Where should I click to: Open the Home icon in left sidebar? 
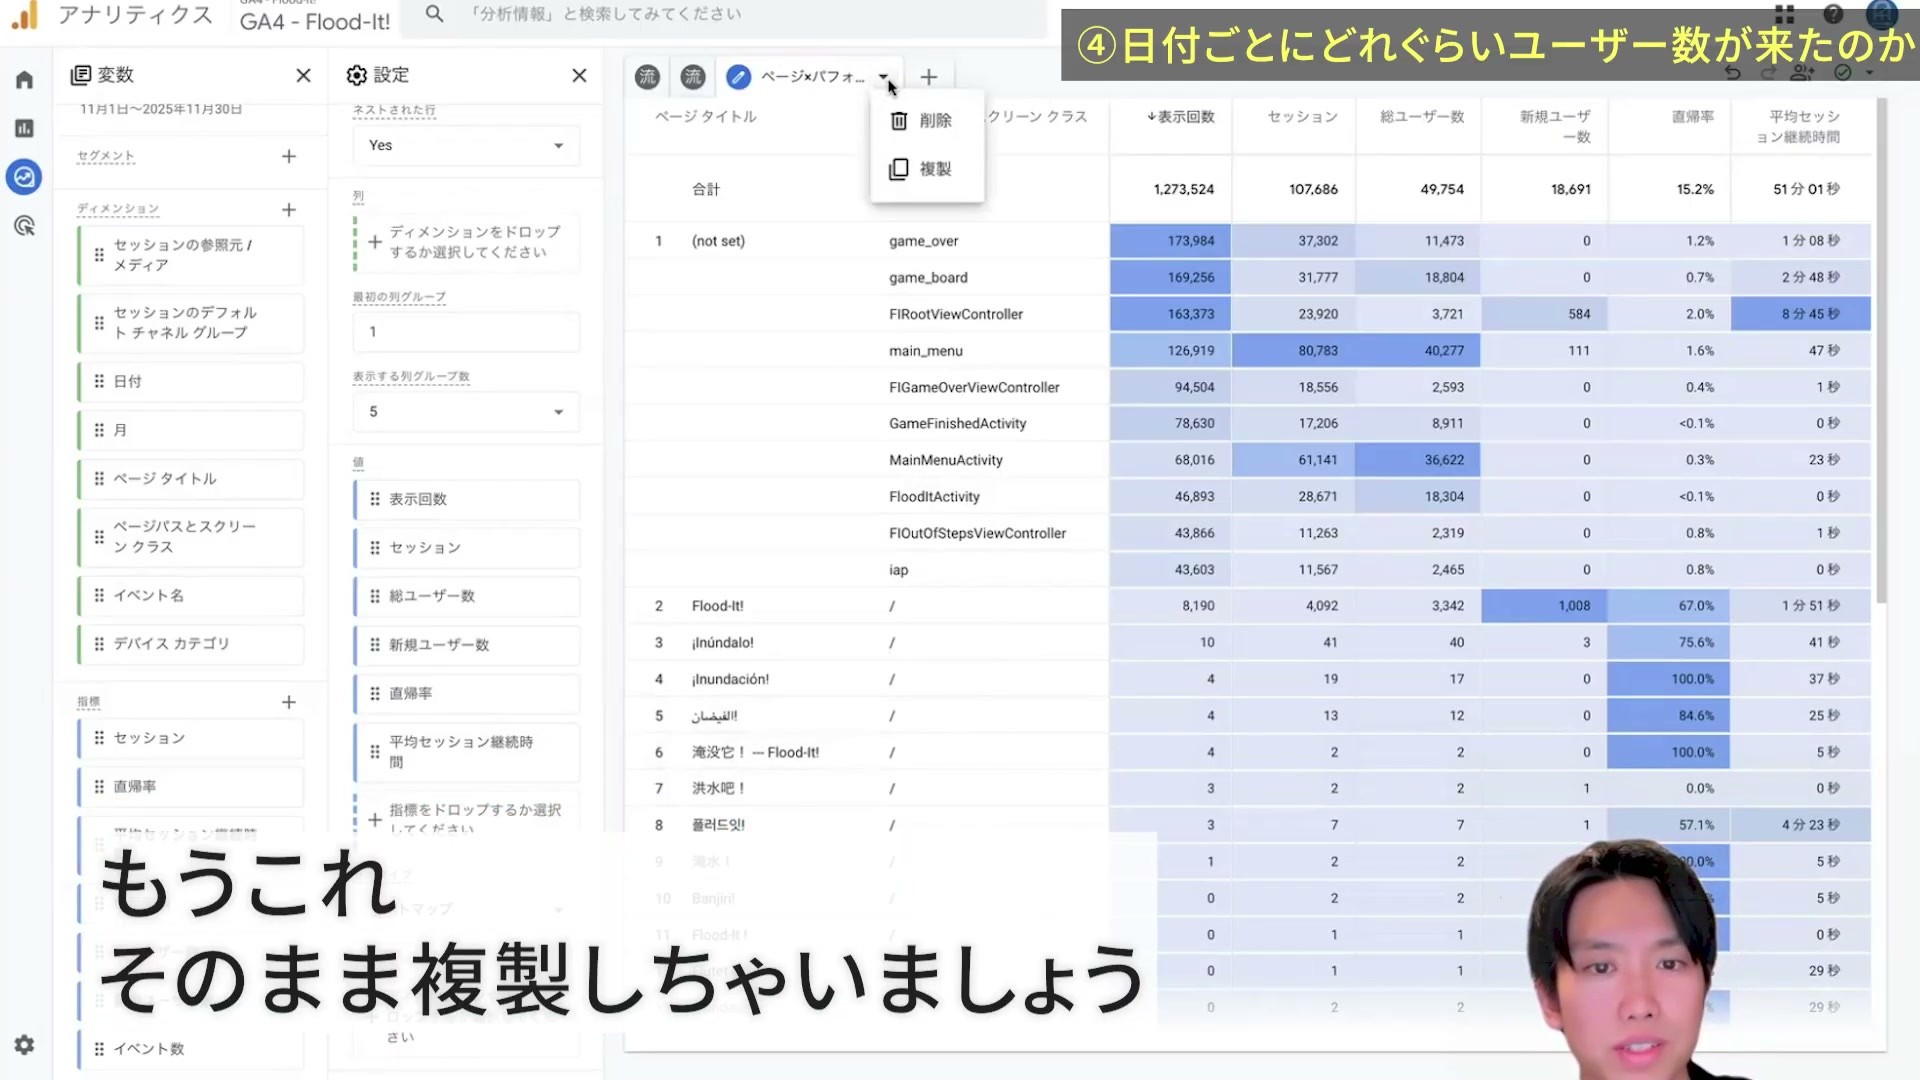[x=24, y=80]
